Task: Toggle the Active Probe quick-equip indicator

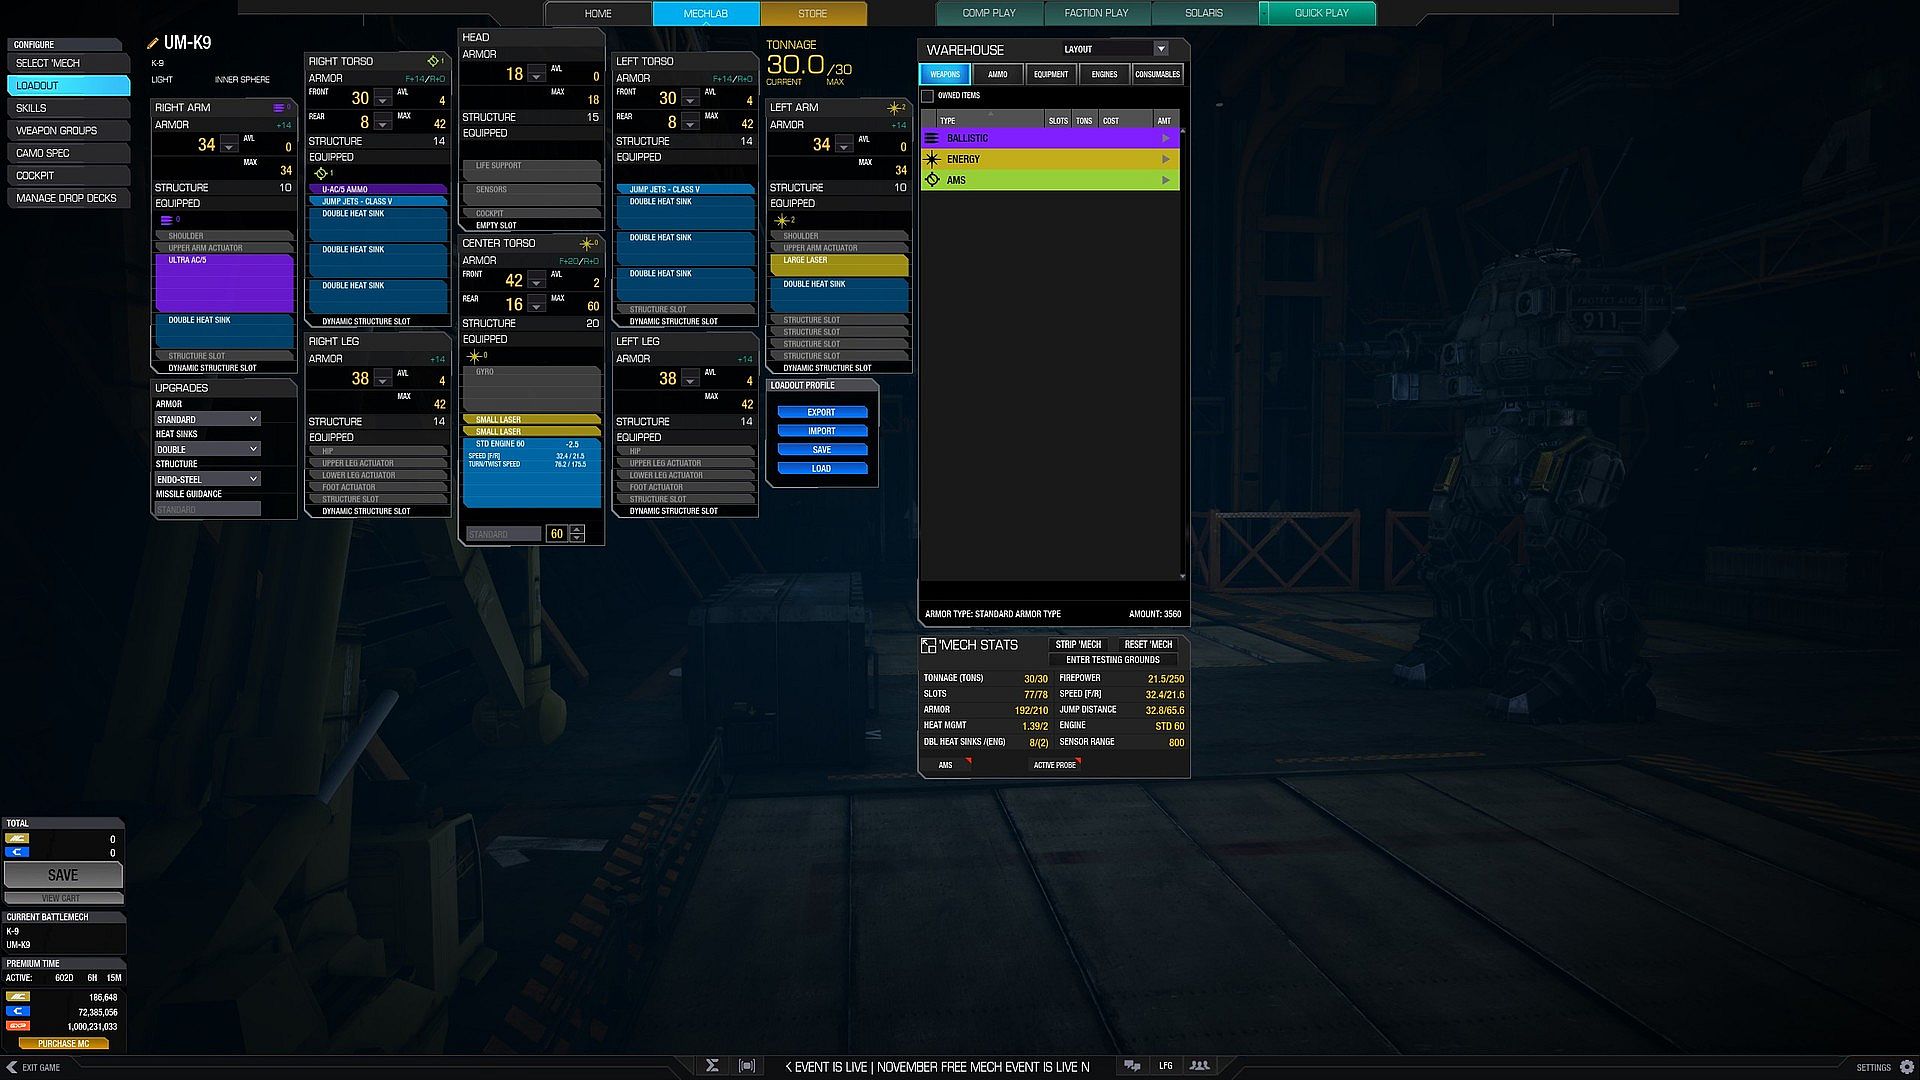Action: (1056, 765)
